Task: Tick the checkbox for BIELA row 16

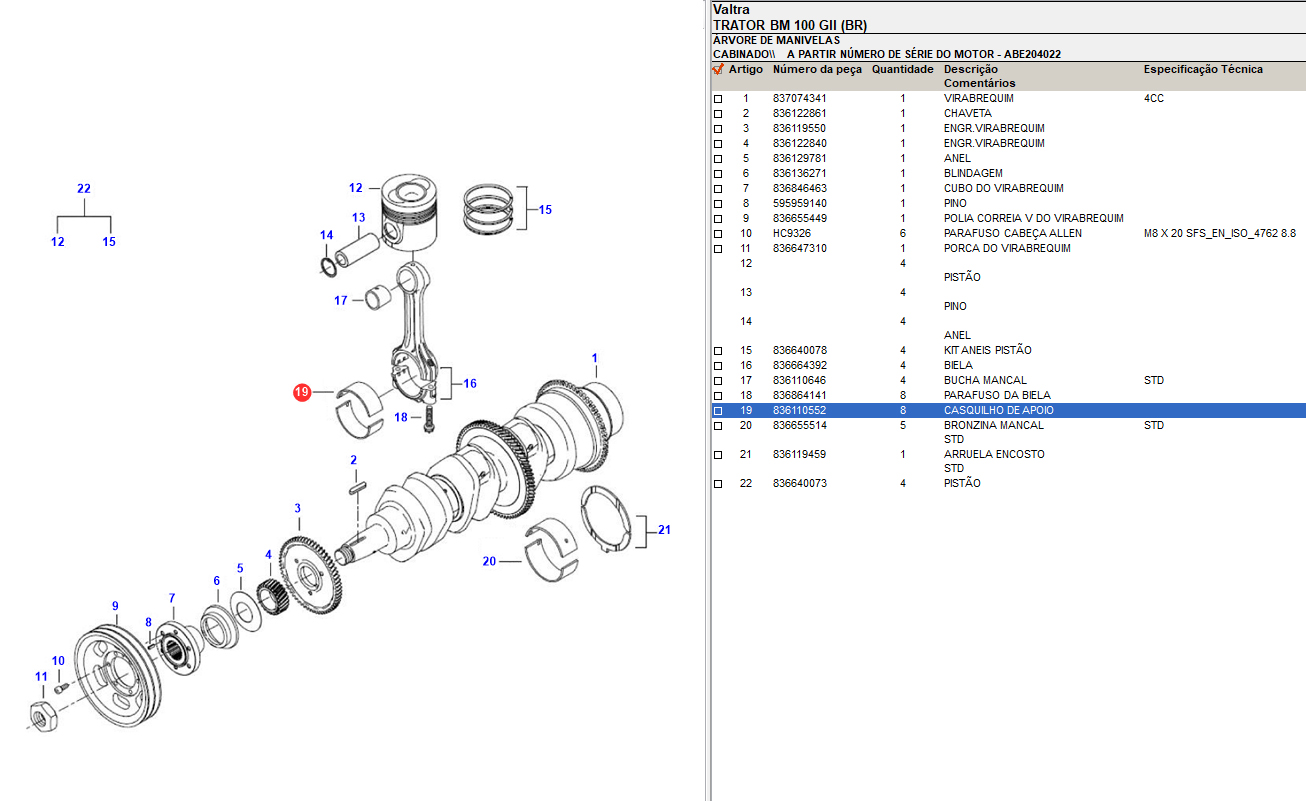Action: [717, 366]
